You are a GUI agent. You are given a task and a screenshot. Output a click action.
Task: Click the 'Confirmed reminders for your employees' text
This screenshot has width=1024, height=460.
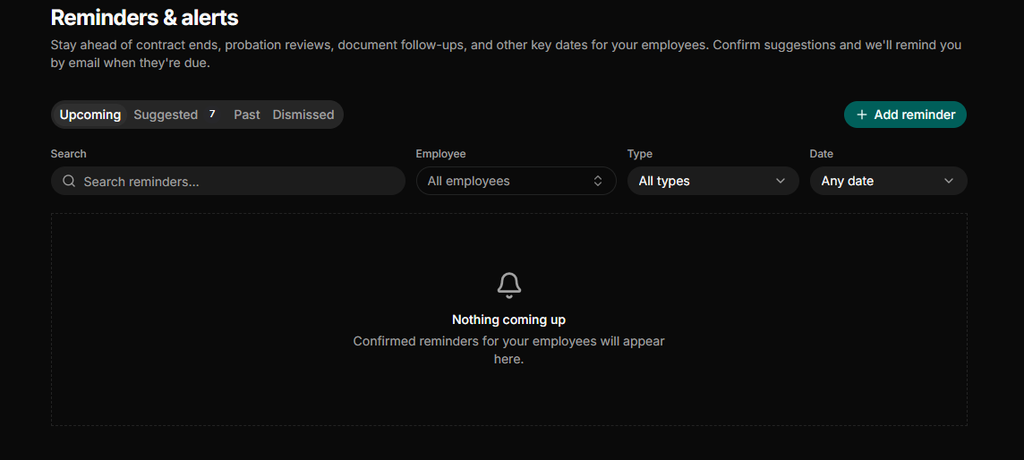pos(509,350)
